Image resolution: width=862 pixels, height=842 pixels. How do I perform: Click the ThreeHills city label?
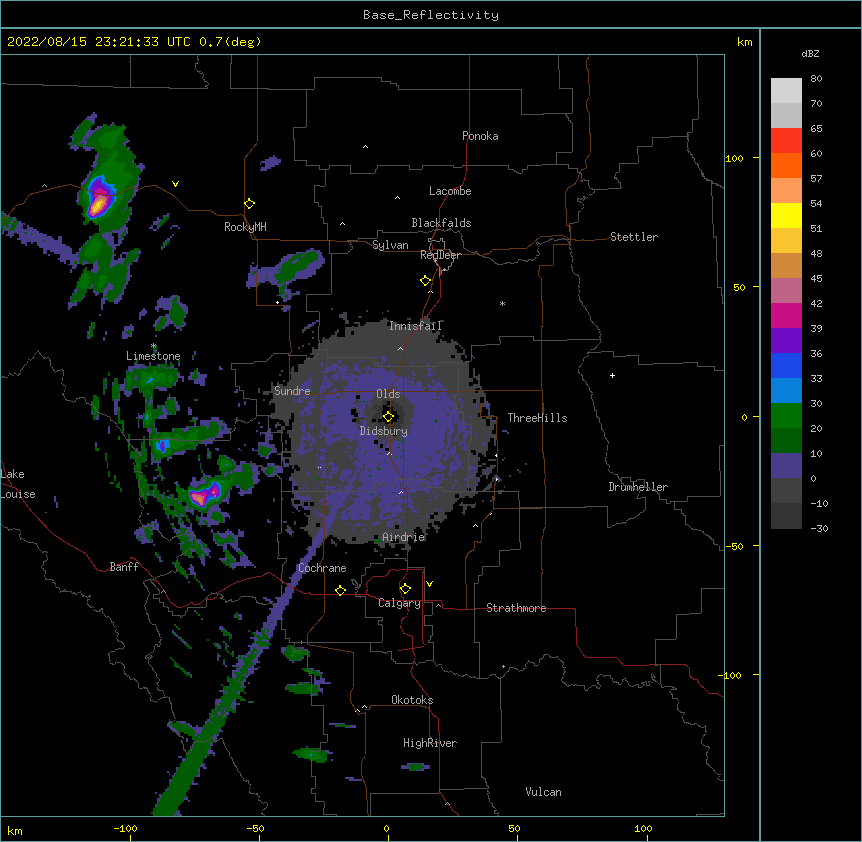click(537, 418)
